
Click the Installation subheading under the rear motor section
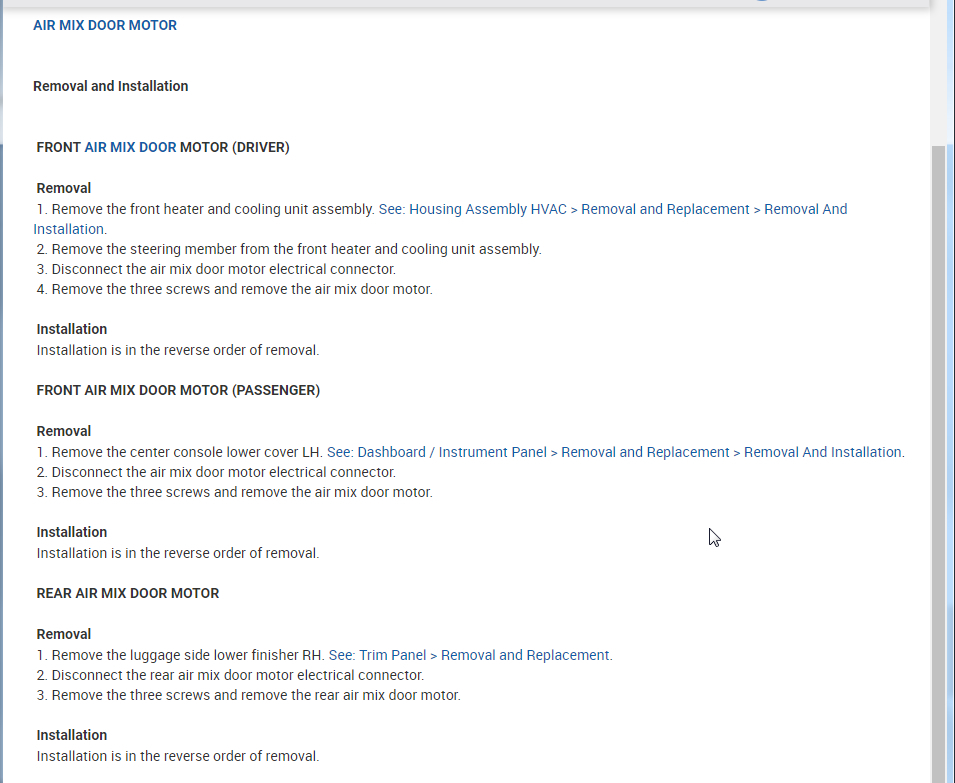pos(72,735)
